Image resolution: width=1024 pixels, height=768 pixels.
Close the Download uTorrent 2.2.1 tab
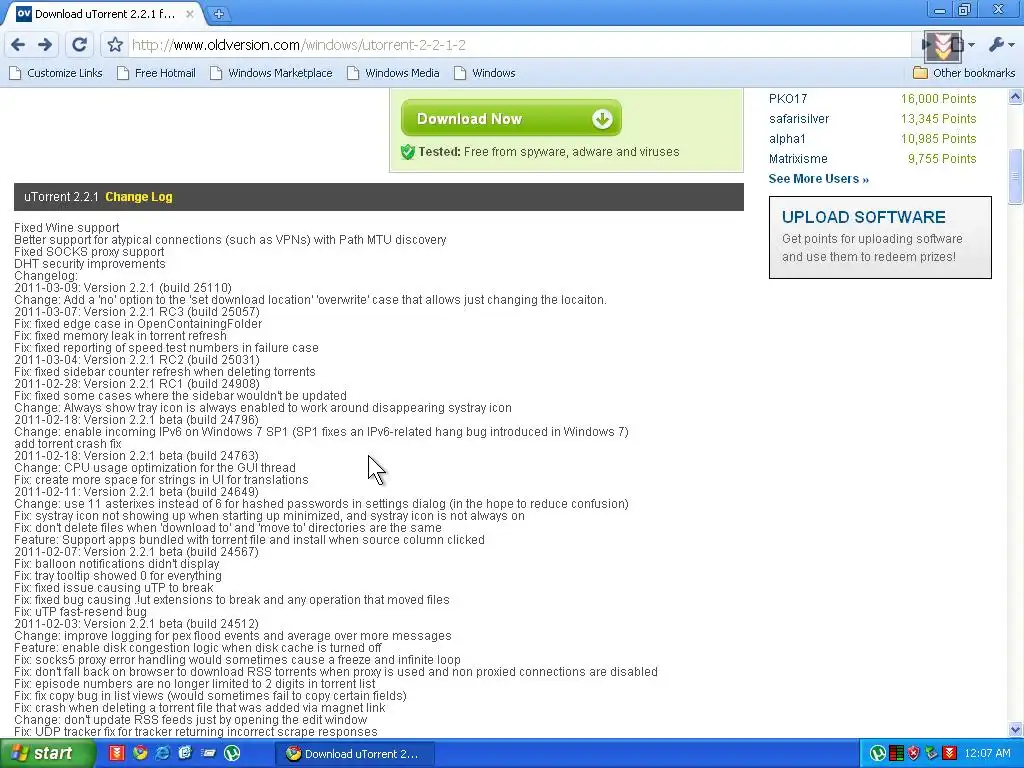pyautogui.click(x=189, y=14)
